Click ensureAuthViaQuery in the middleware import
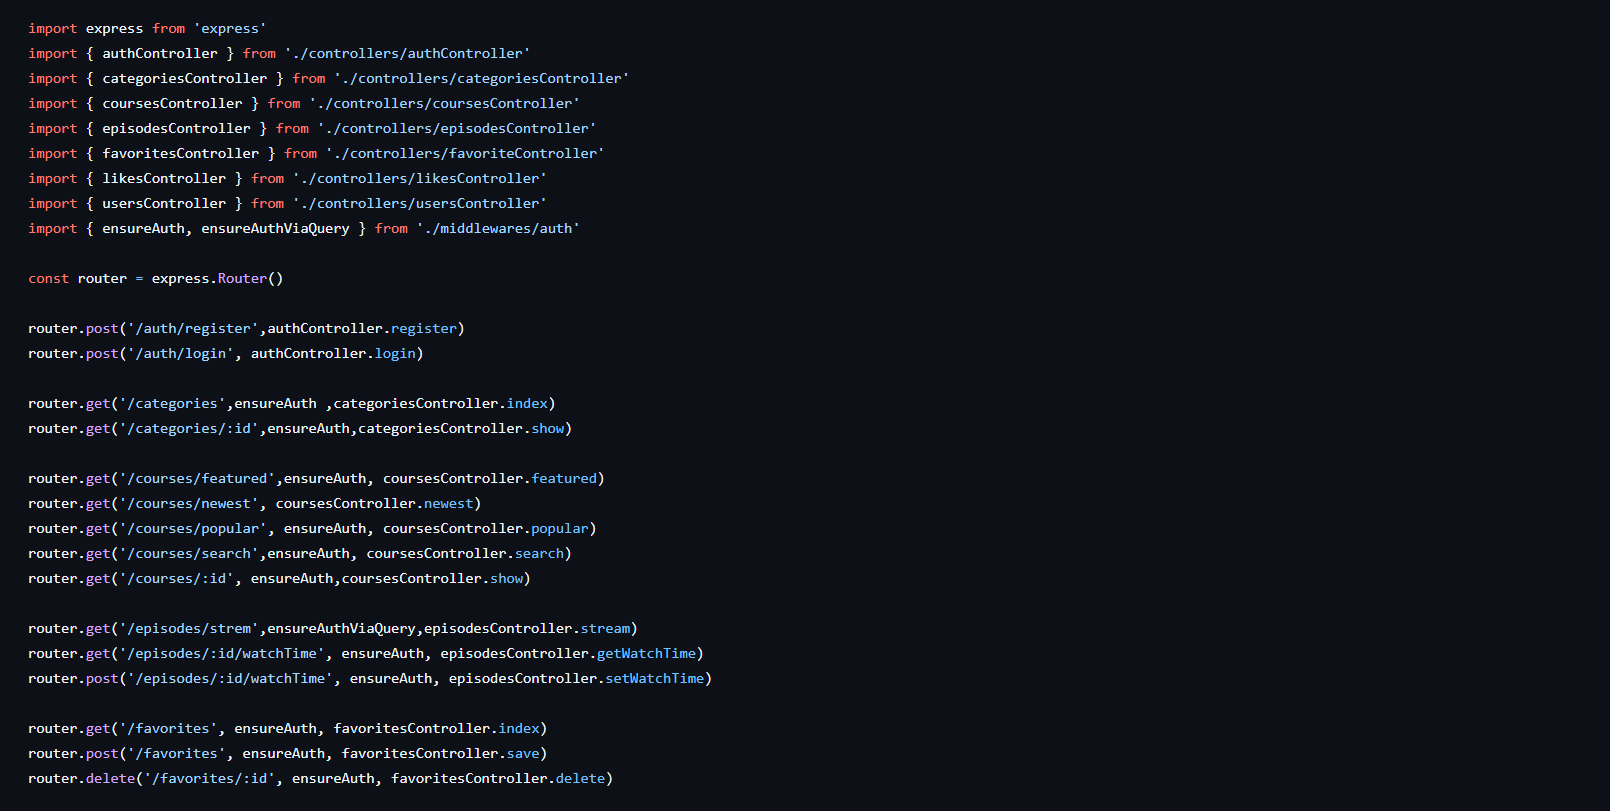Viewport: 1610px width, 811px height. [275, 229]
